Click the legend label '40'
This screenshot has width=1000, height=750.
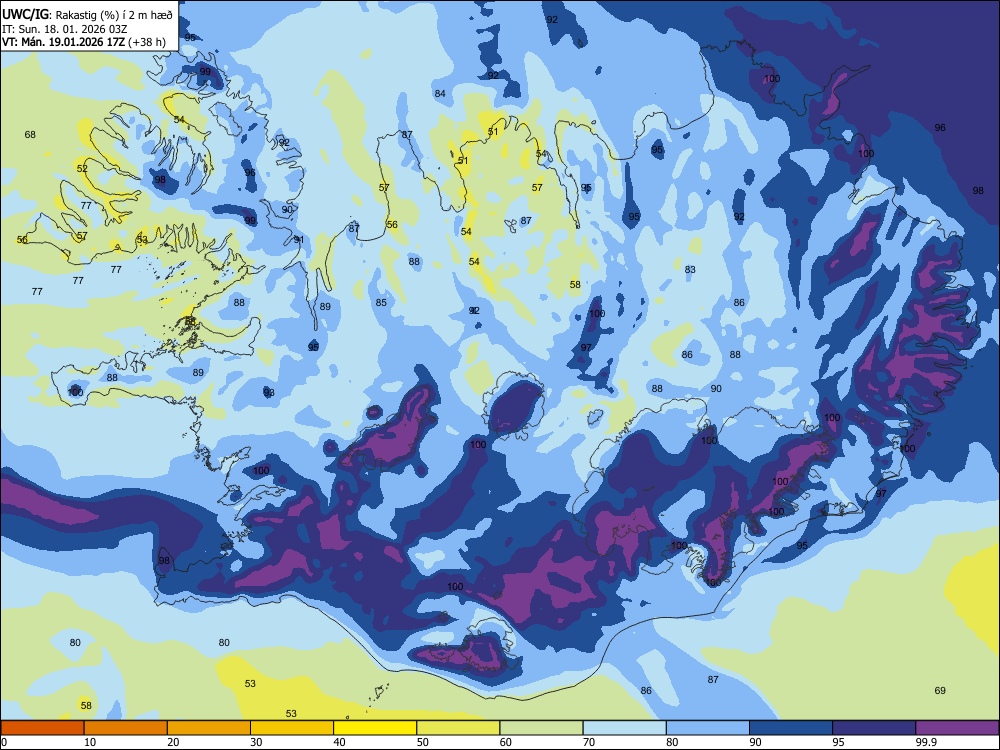point(339,742)
